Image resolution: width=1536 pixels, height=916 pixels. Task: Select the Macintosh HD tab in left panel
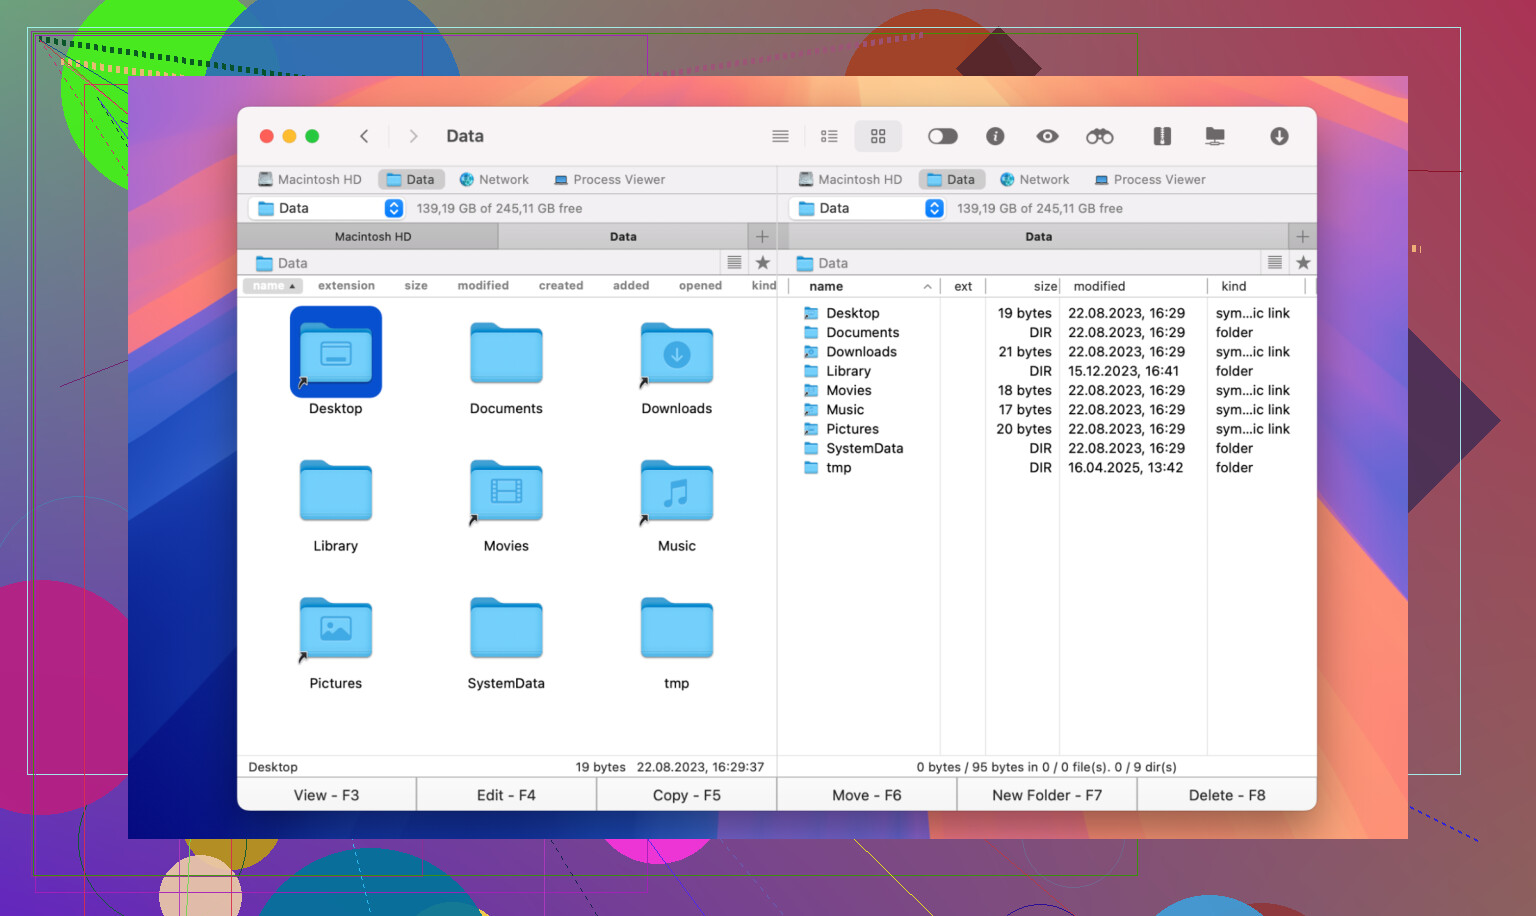tap(372, 237)
